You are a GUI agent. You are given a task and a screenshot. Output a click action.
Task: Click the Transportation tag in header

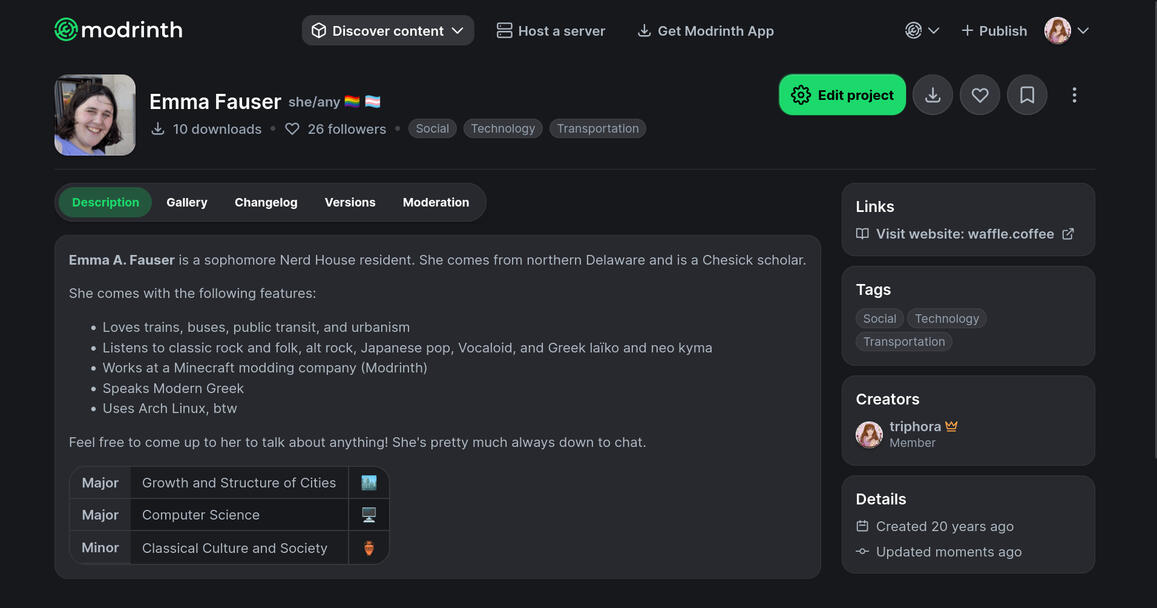coord(598,128)
